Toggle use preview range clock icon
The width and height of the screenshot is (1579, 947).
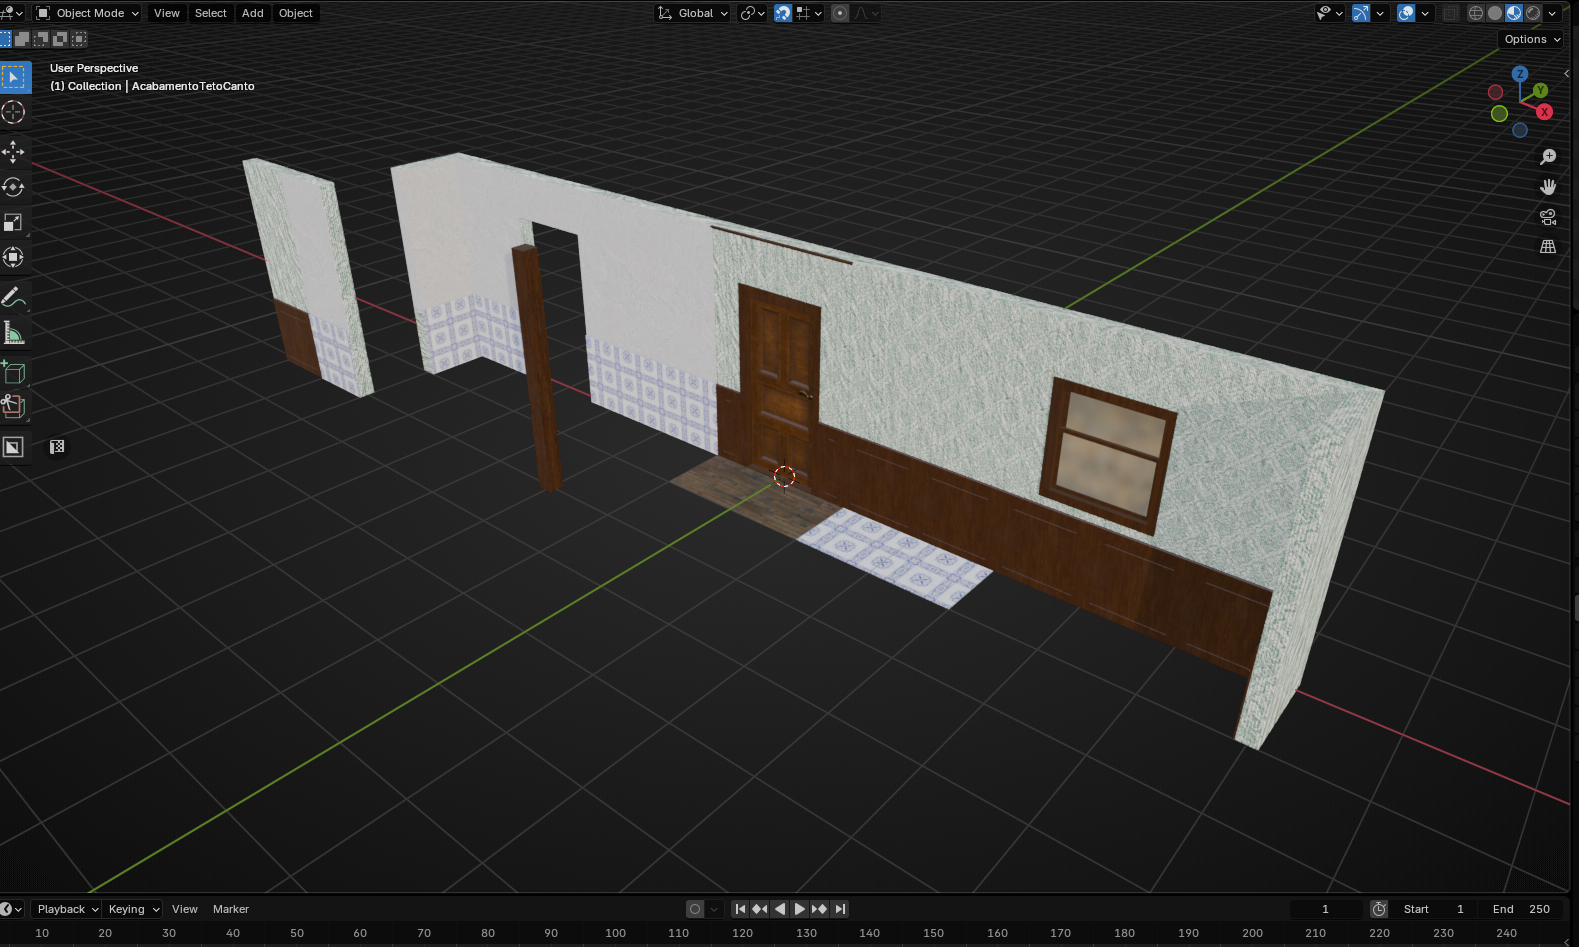click(x=1379, y=909)
